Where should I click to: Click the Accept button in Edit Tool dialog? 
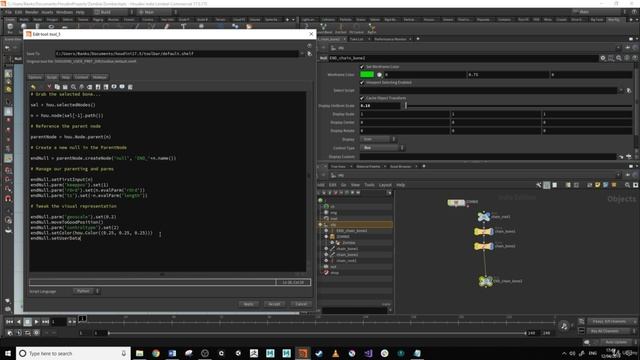click(274, 304)
